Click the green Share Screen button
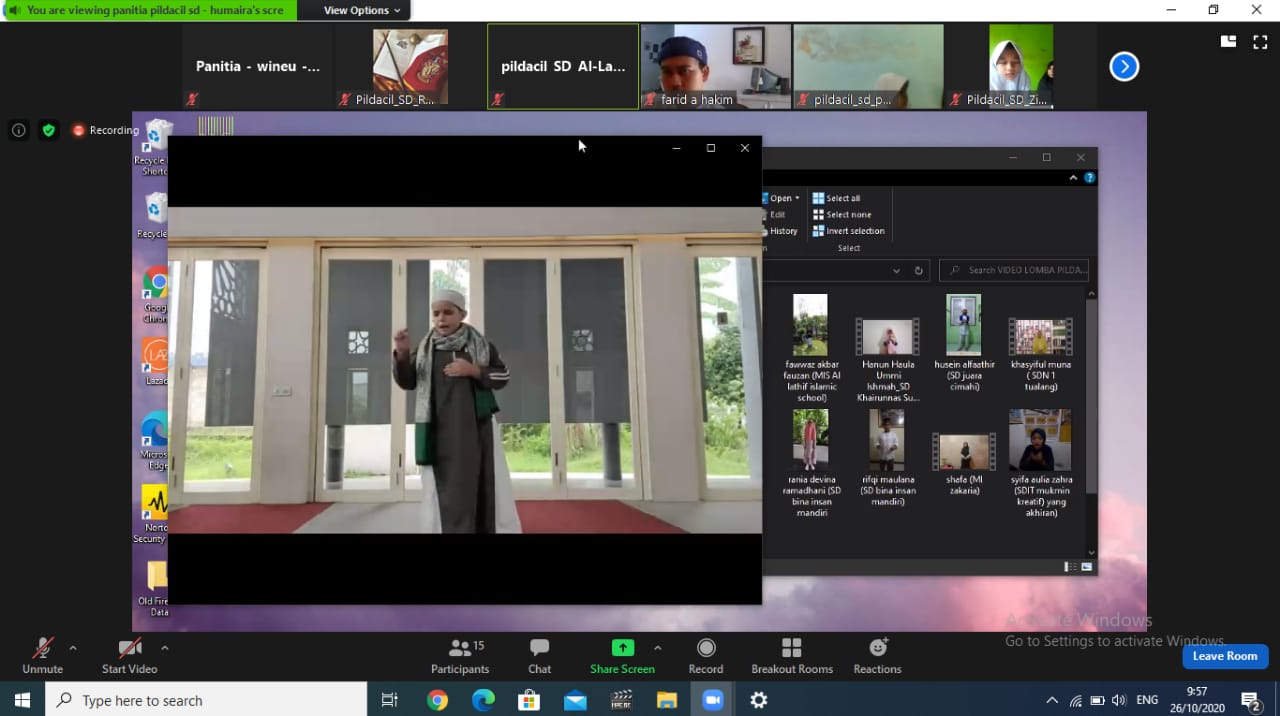 [622, 656]
